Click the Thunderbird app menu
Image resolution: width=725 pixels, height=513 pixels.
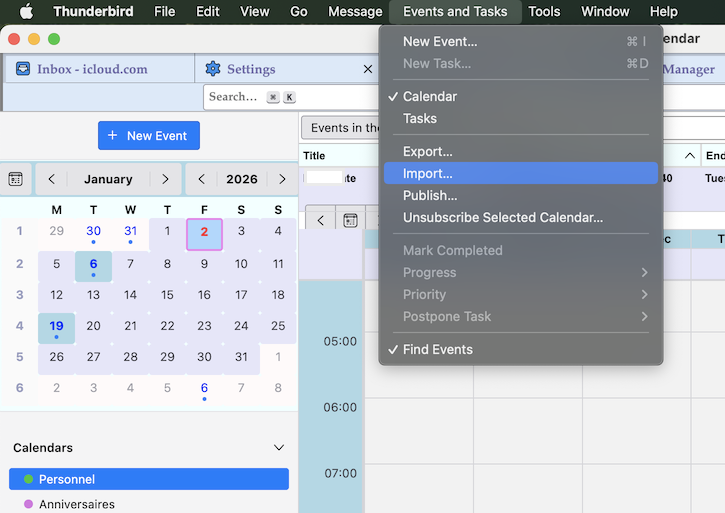pyautogui.click(x=93, y=11)
